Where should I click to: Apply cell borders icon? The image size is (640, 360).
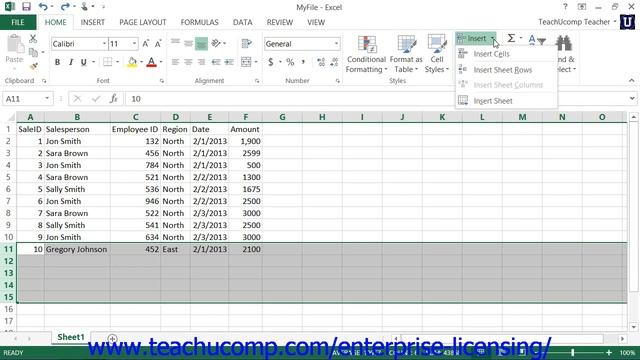coord(107,62)
